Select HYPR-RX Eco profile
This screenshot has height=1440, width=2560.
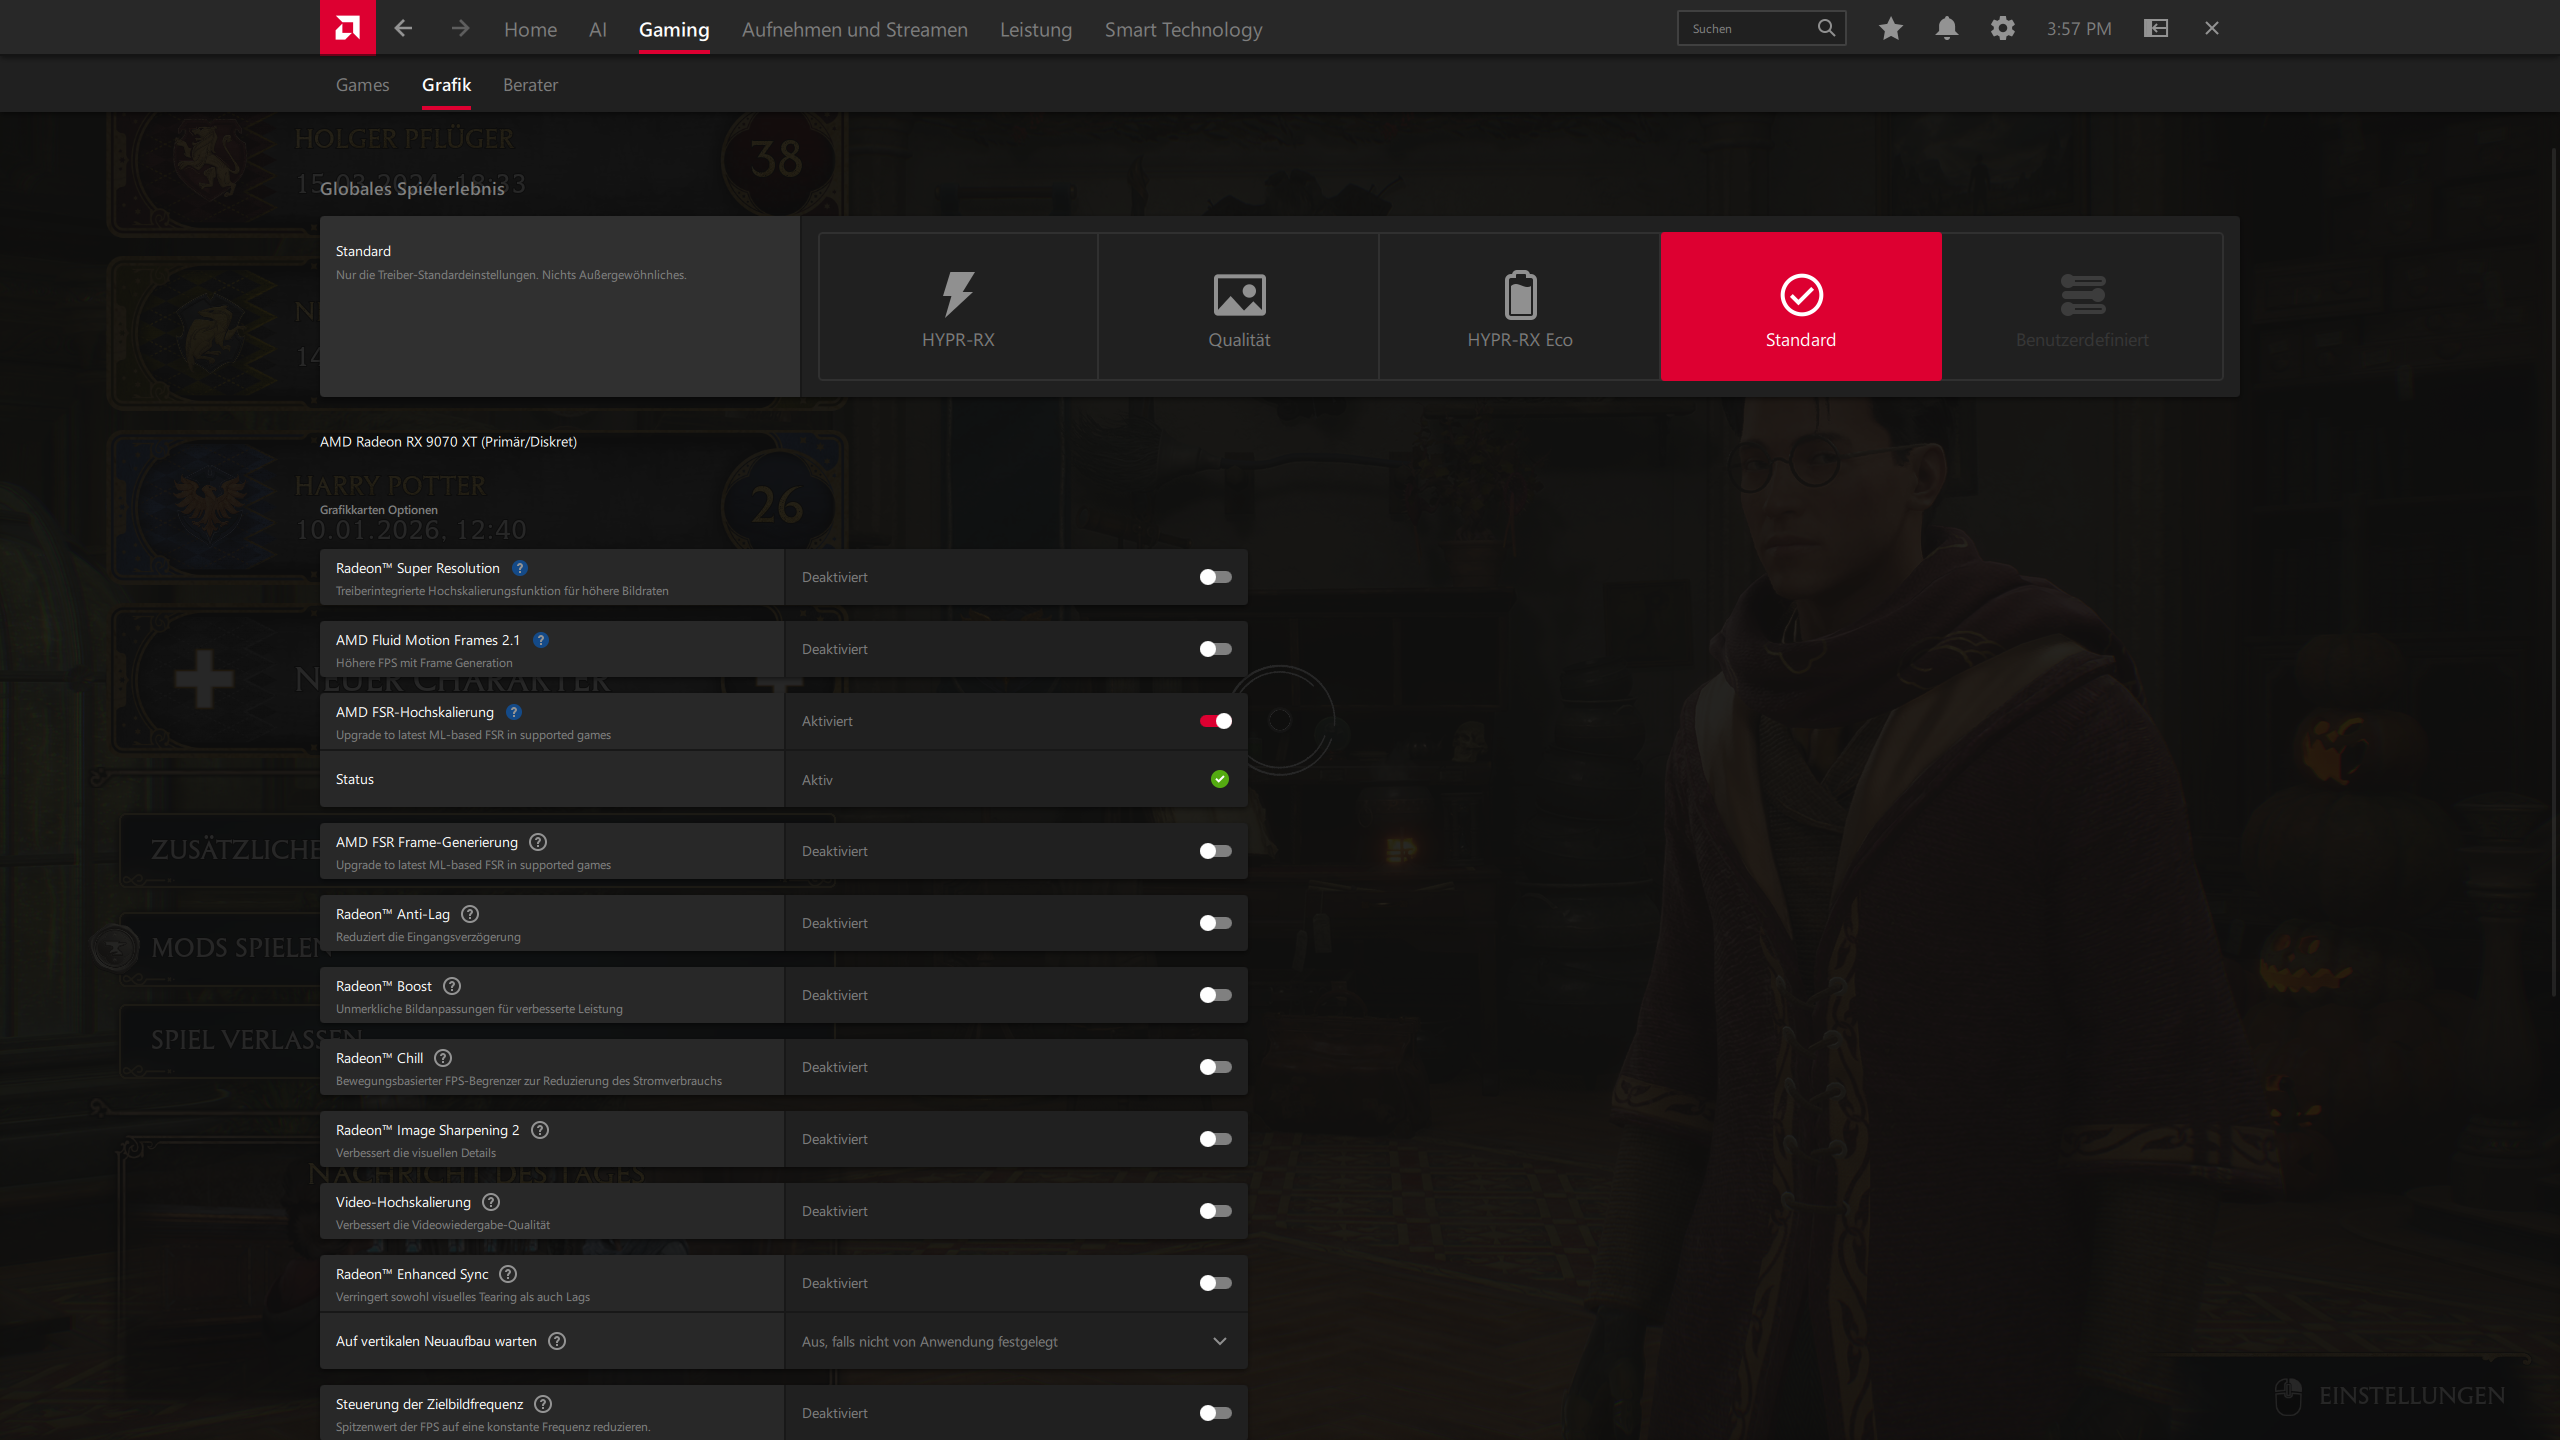1519,307
